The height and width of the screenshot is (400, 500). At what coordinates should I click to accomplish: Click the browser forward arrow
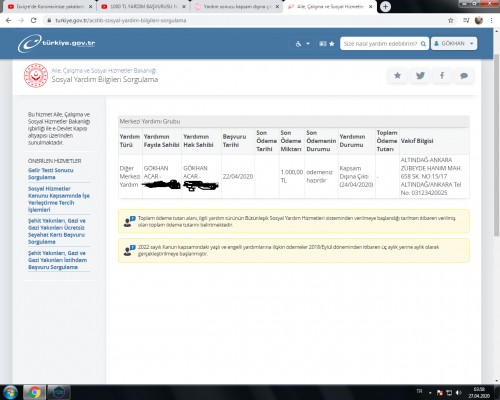coord(21,20)
